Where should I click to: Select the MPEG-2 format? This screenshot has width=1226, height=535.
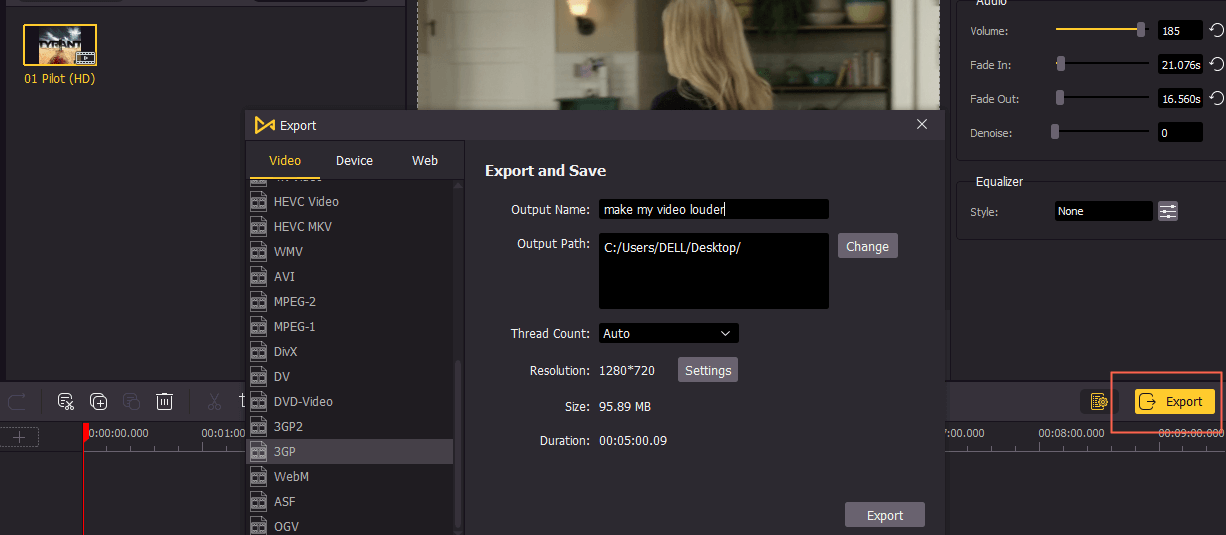coord(350,301)
